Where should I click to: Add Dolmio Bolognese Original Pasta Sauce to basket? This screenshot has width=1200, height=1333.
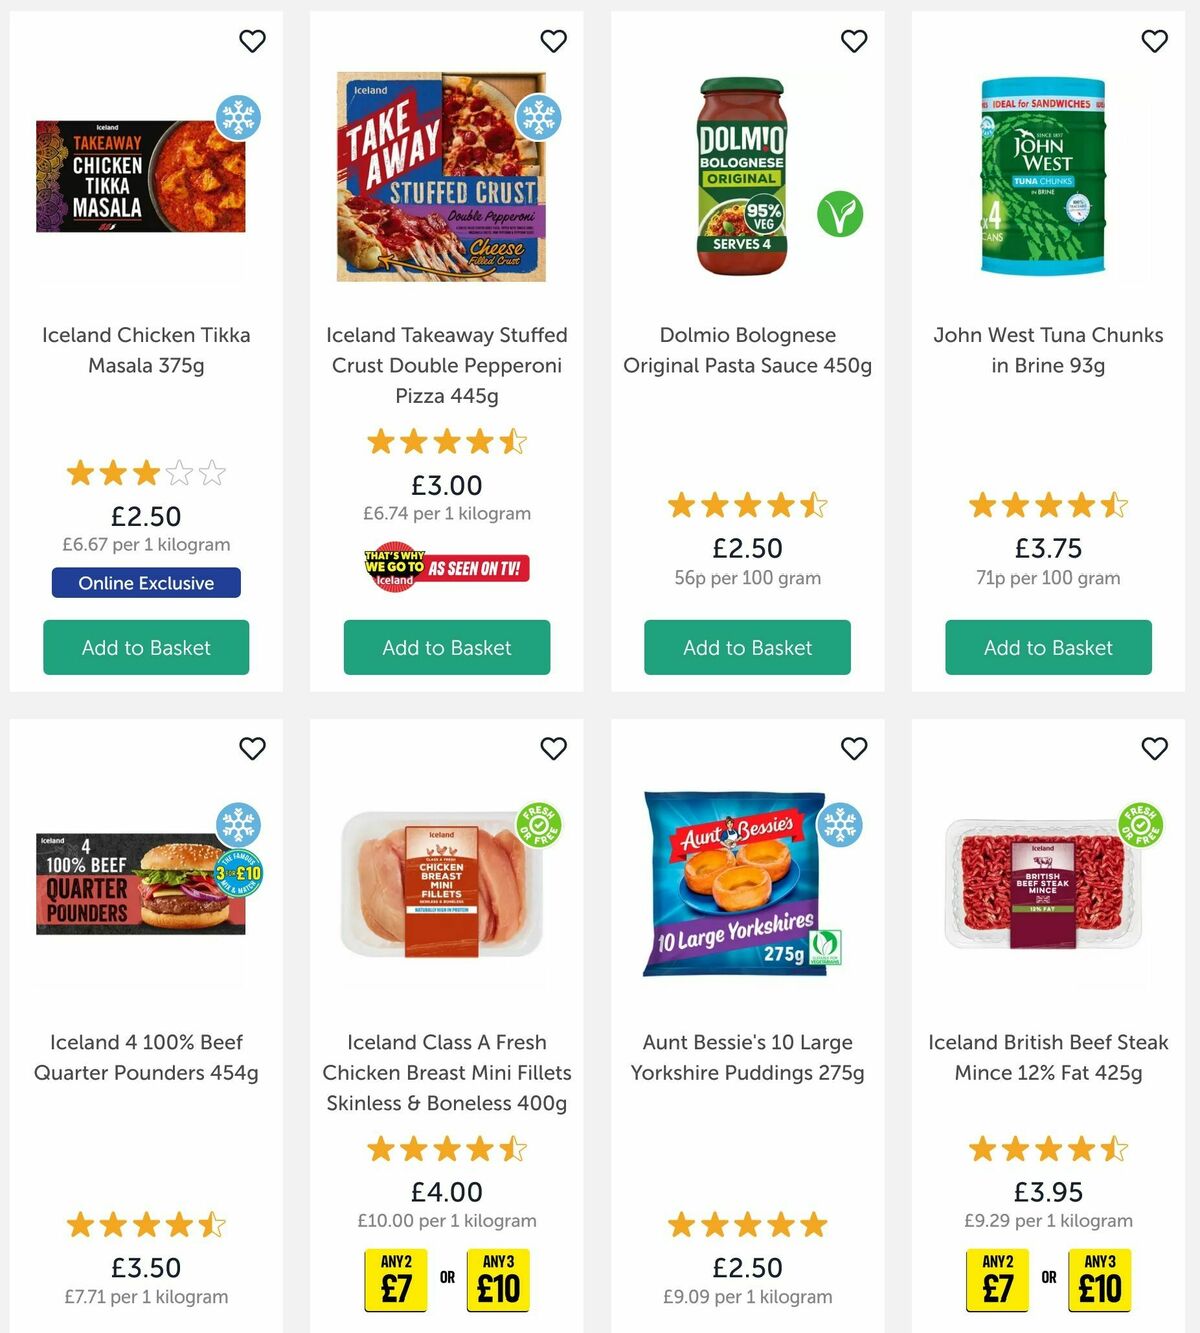coord(747,647)
